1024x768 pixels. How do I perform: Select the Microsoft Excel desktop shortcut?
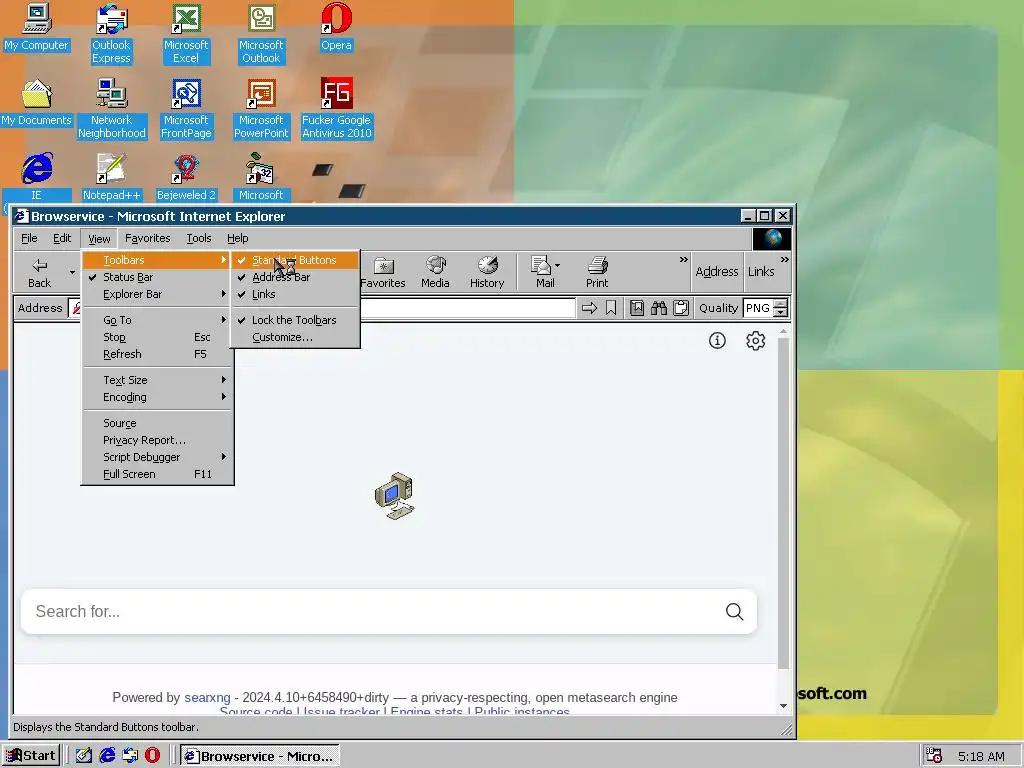click(x=186, y=34)
